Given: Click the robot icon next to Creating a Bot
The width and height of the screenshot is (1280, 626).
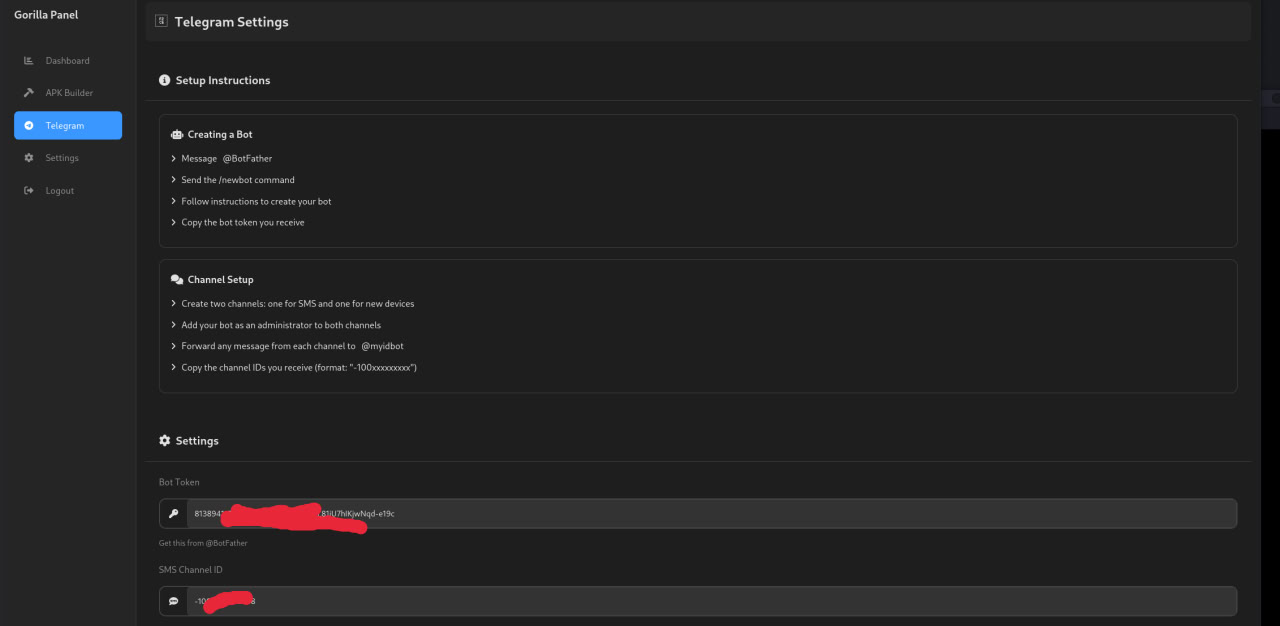Looking at the screenshot, I should [177, 135].
